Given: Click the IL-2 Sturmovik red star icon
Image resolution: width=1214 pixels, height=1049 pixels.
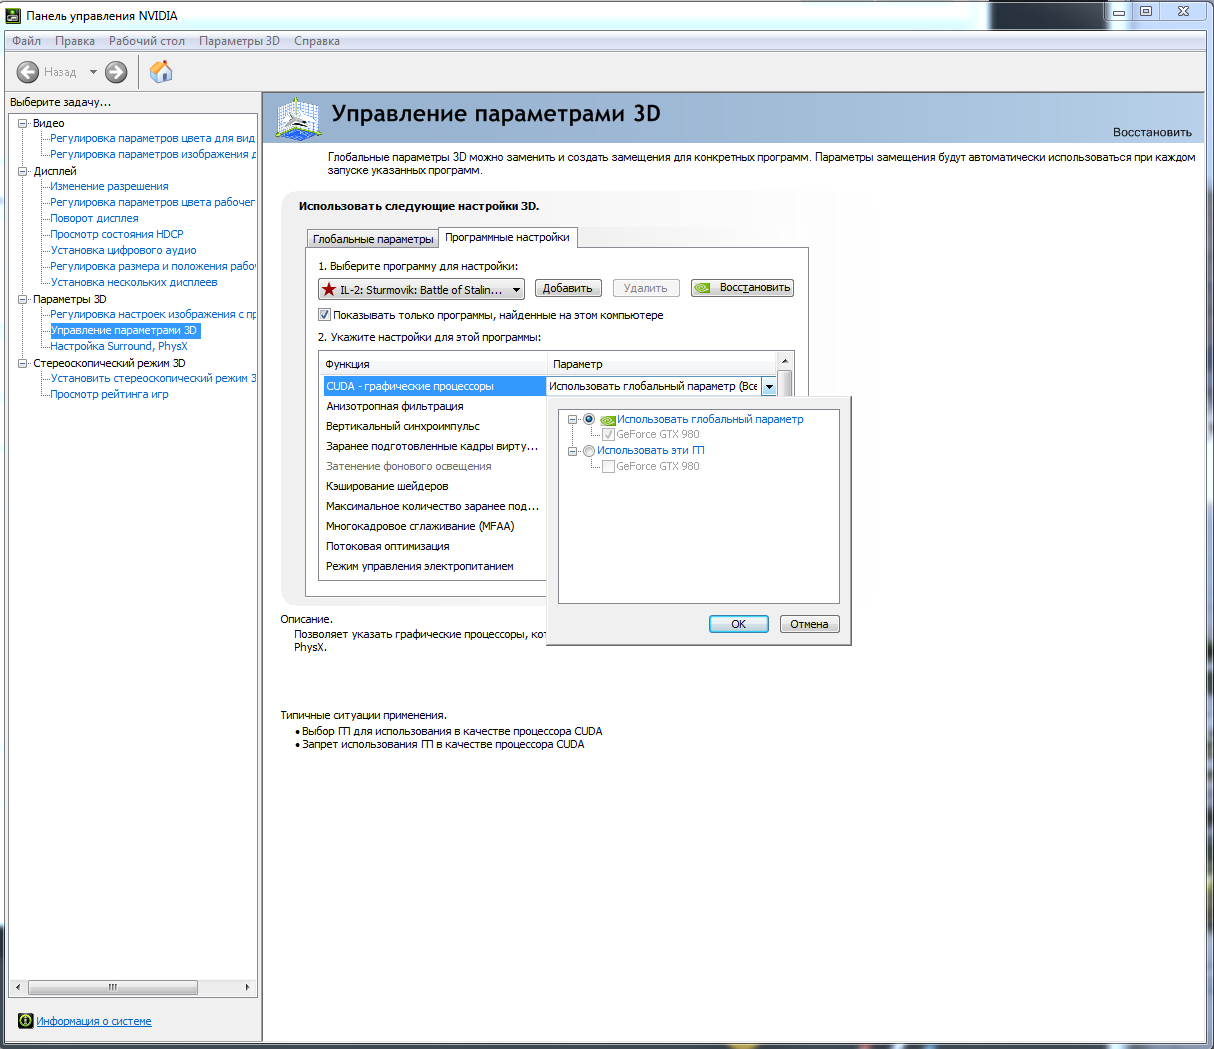Looking at the screenshot, I should pos(329,289).
